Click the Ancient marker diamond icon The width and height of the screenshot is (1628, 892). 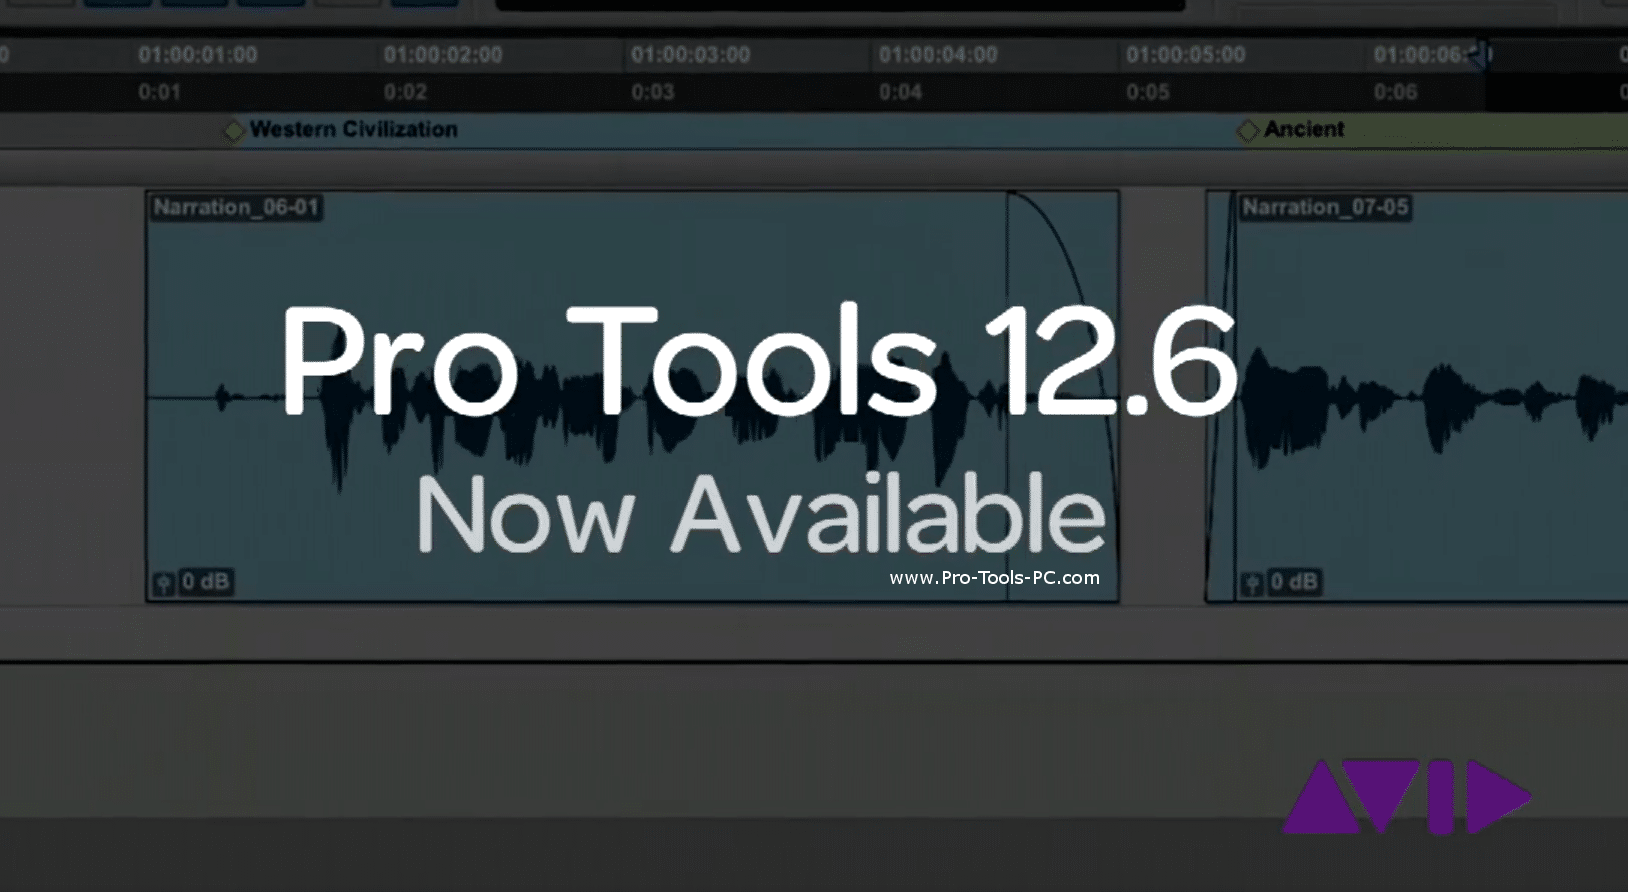point(1248,131)
